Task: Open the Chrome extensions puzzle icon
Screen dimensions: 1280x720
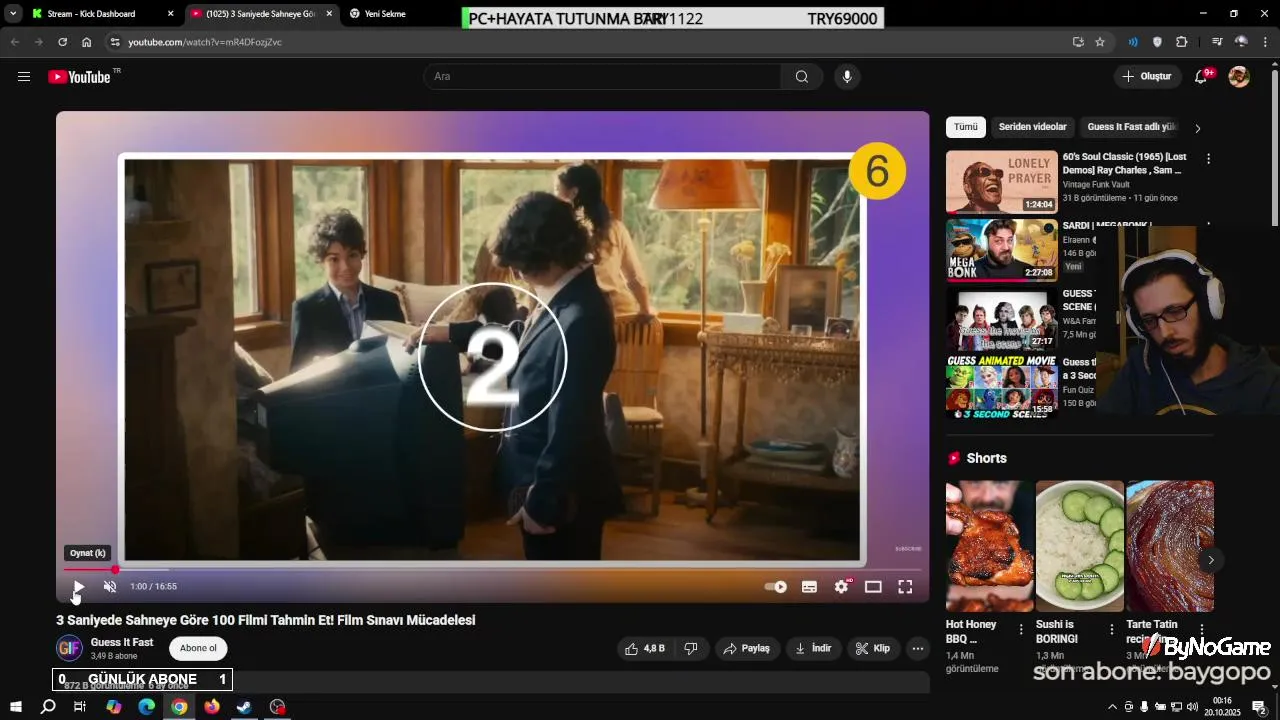Action: pos(1181,42)
